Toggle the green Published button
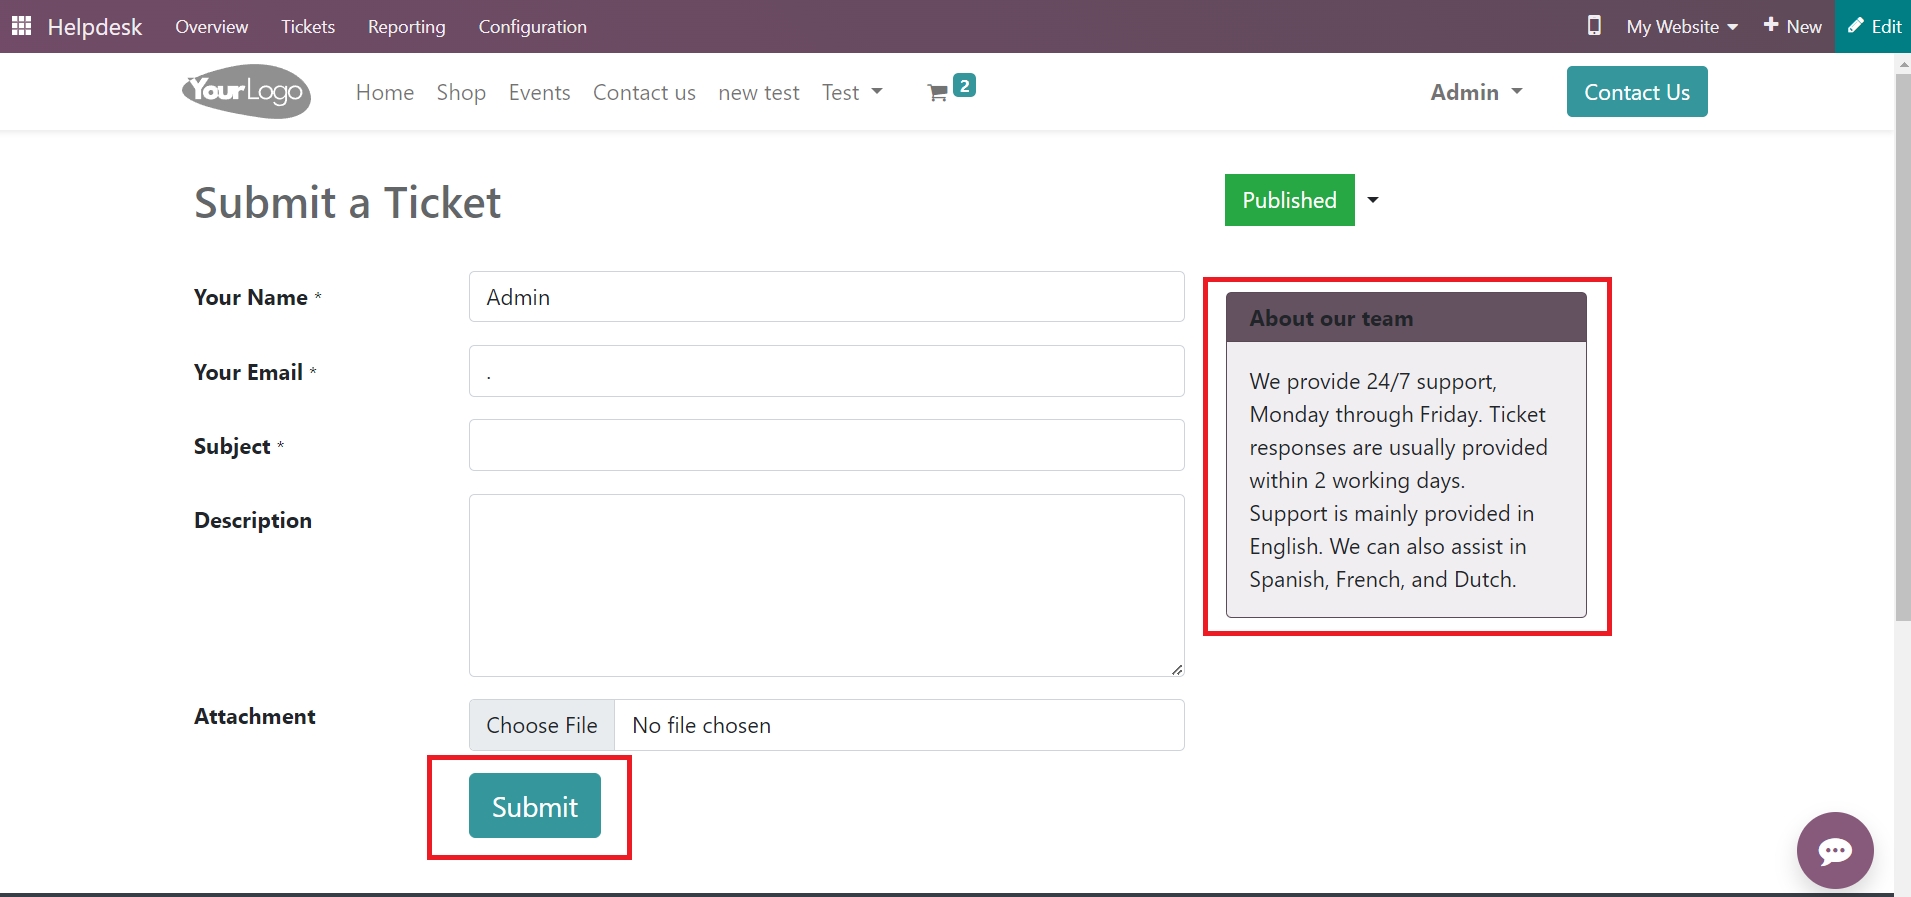The image size is (1911, 897). tap(1288, 200)
